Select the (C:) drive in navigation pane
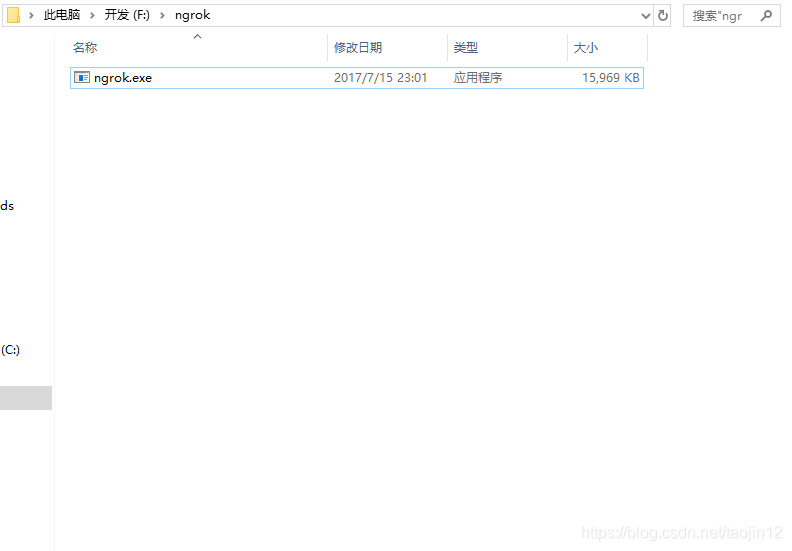The height and width of the screenshot is (551, 792). [x=11, y=349]
